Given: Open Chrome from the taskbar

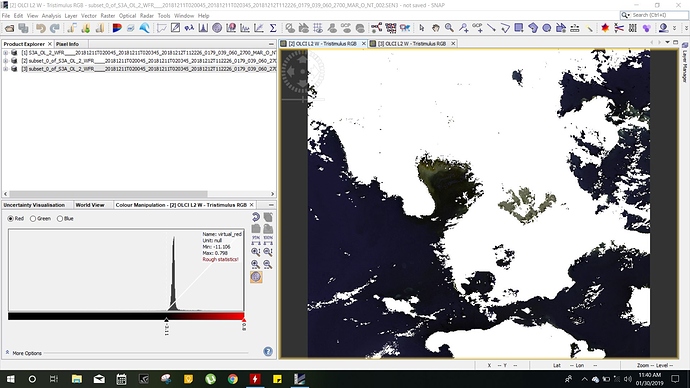Looking at the screenshot, I should [233, 379].
